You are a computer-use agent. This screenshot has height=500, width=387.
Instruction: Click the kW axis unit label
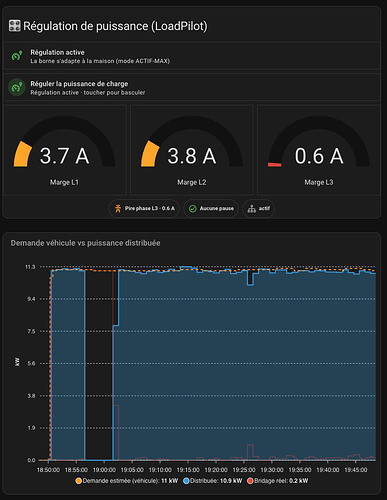tap(17, 362)
